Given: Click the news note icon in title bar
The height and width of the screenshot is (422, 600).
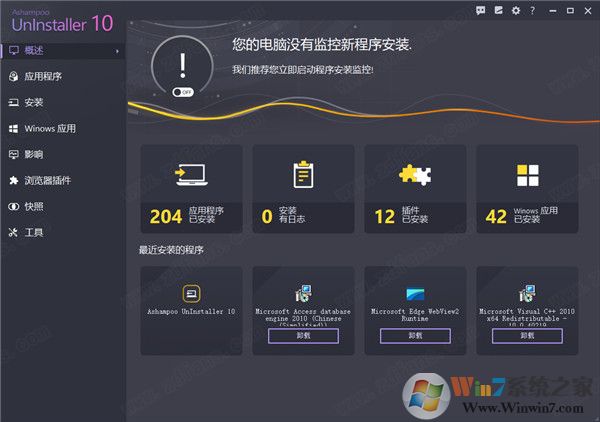Looking at the screenshot, I should (x=498, y=10).
